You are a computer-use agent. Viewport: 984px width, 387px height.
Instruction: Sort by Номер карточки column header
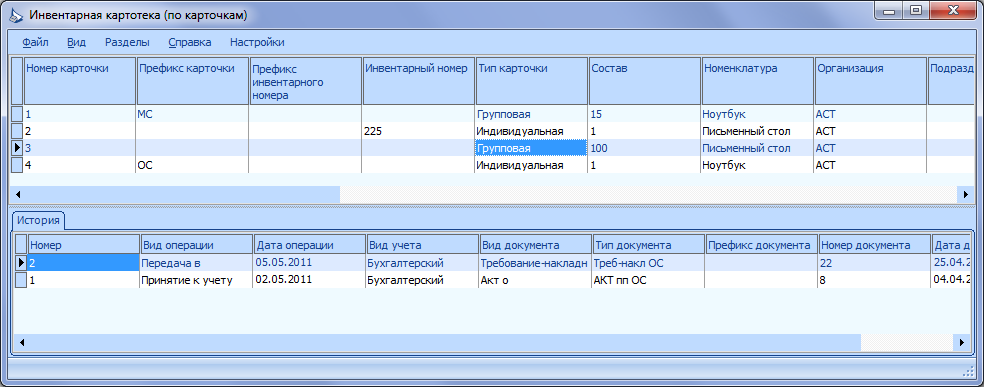(x=80, y=81)
